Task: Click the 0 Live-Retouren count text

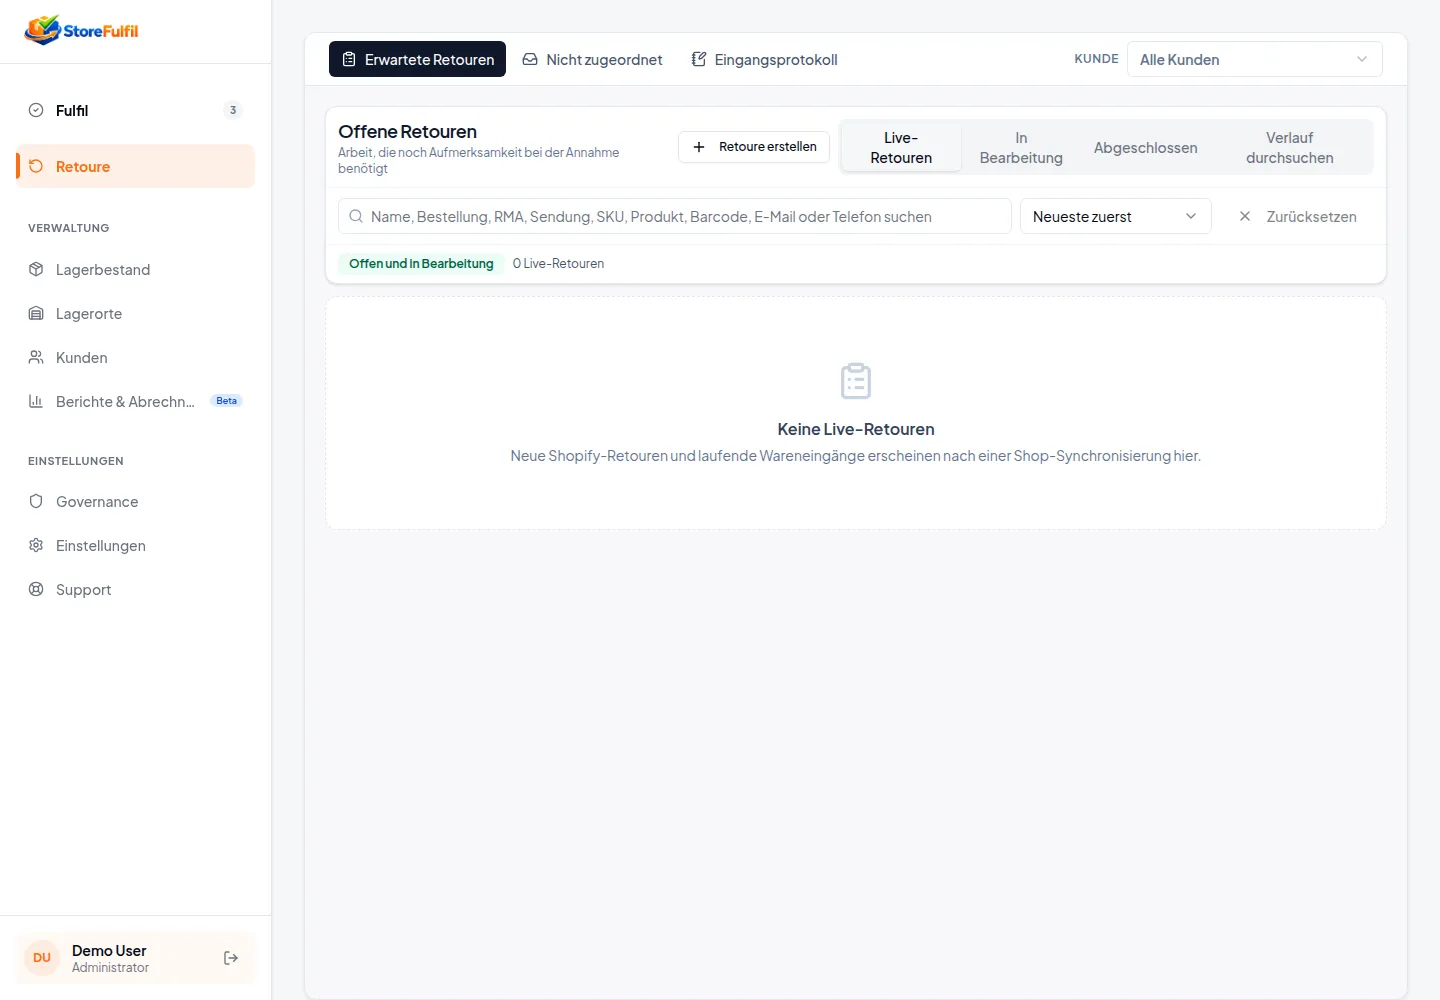Action: (x=558, y=263)
